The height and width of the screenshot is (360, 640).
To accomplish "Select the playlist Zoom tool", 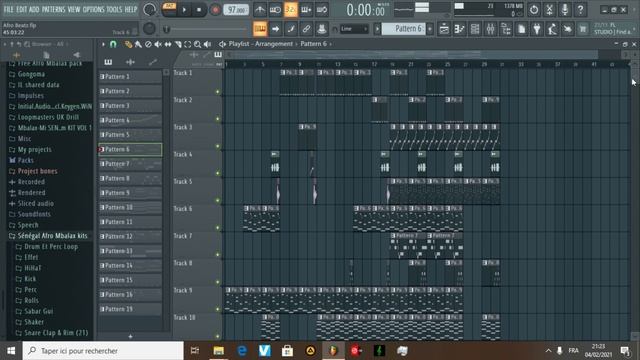I will (x=198, y=44).
